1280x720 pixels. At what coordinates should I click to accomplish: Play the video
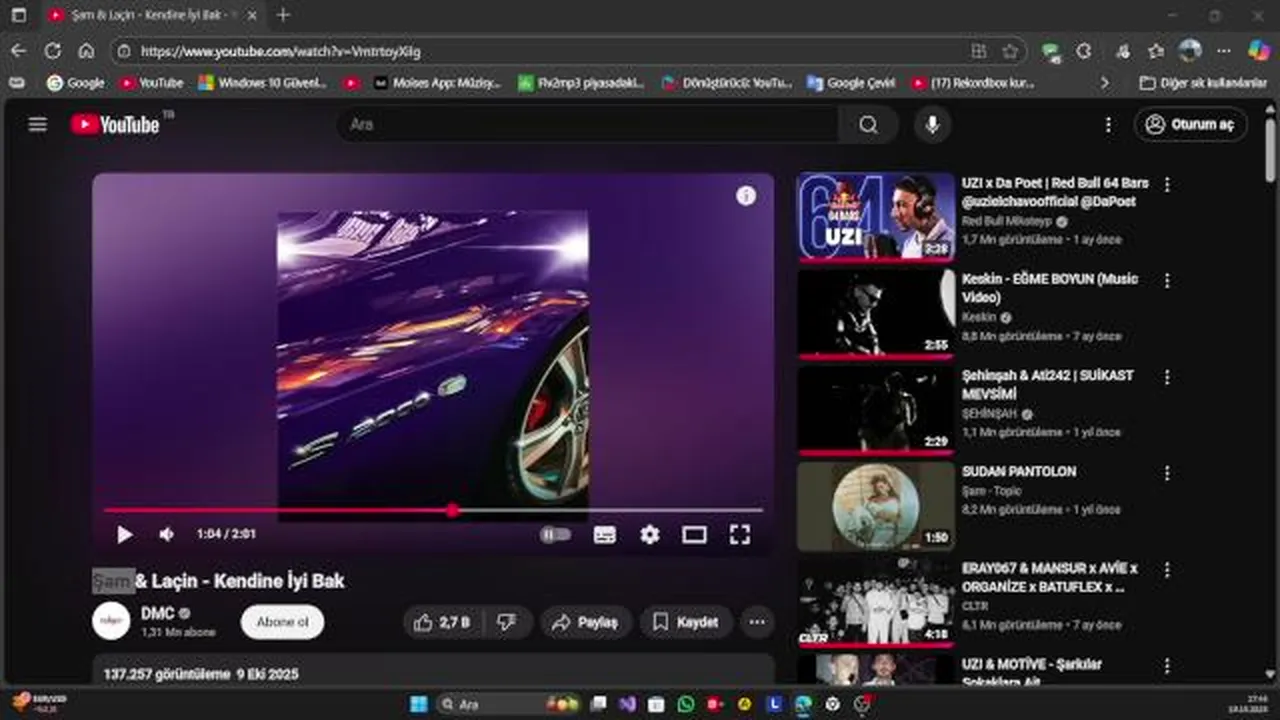124,535
